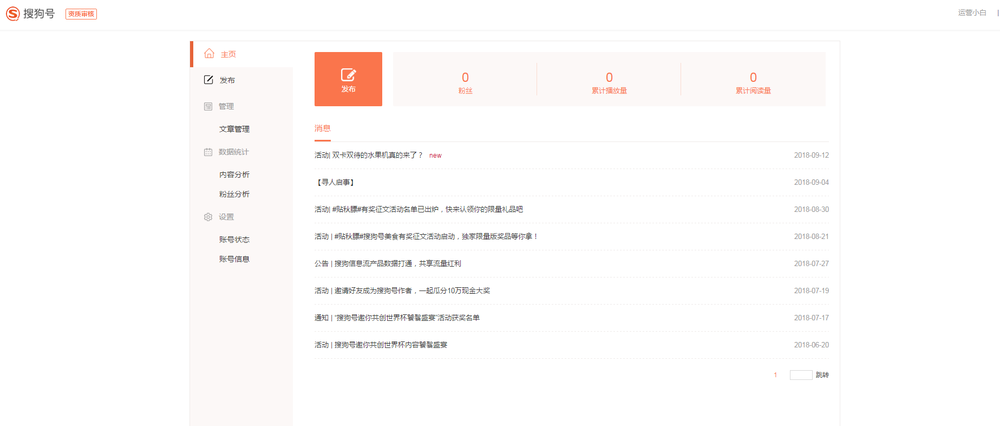
Task: Click the date 2018-06-20
Action: (x=811, y=345)
